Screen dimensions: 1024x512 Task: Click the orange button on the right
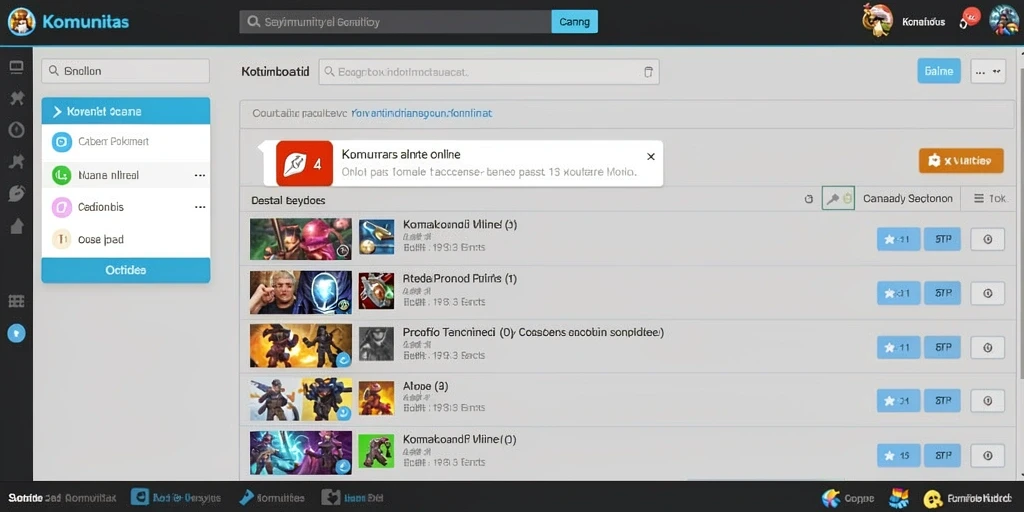pos(961,161)
